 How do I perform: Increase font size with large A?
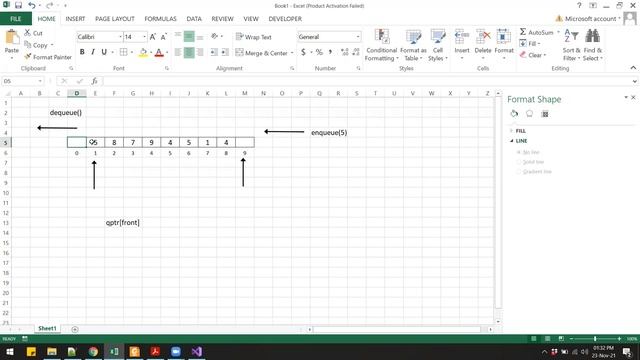[x=153, y=37]
